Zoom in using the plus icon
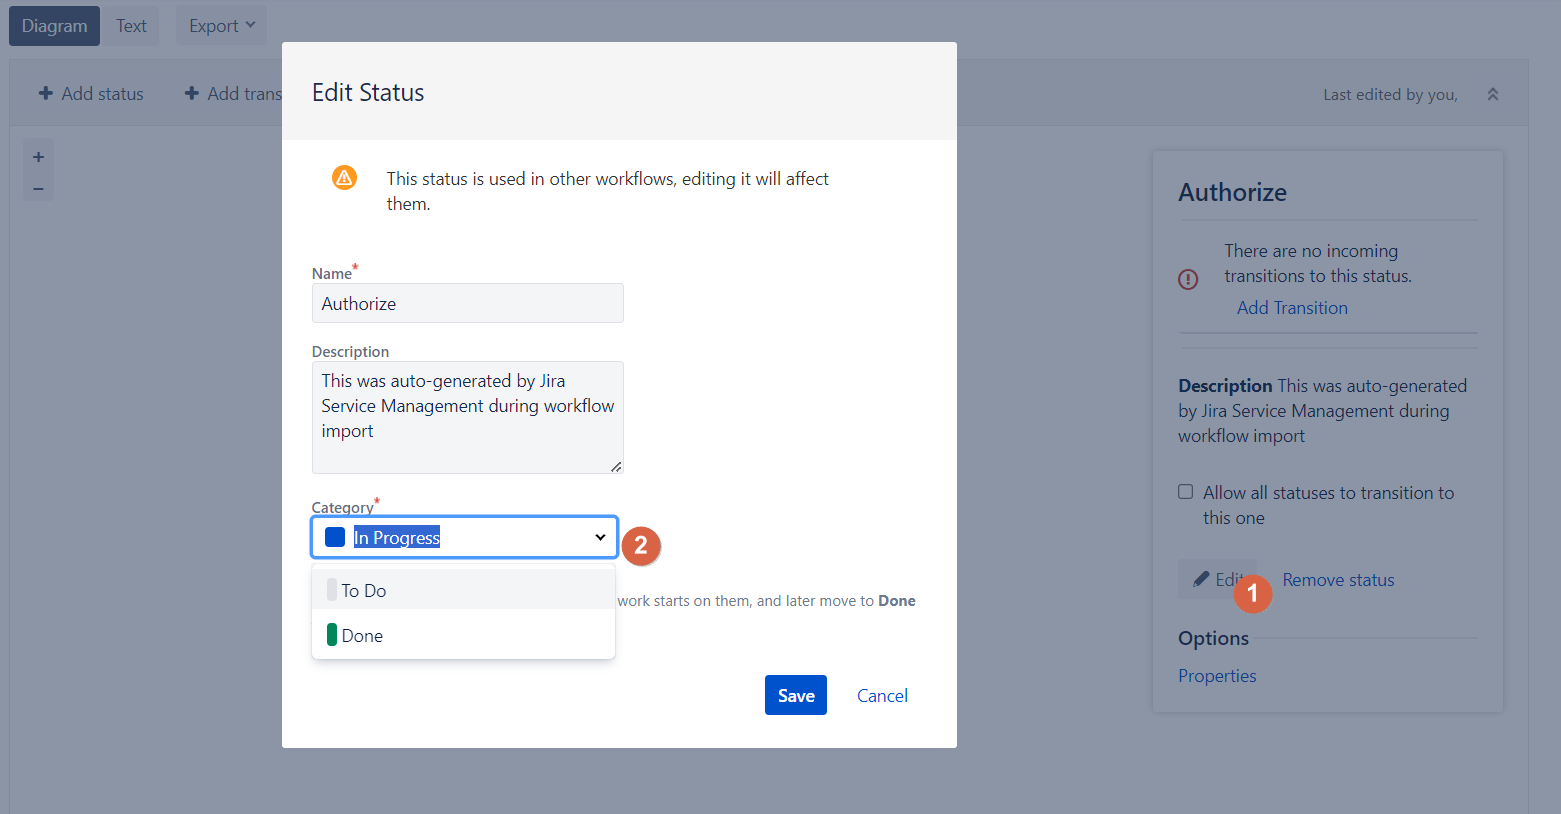1561x814 pixels. click(38, 156)
